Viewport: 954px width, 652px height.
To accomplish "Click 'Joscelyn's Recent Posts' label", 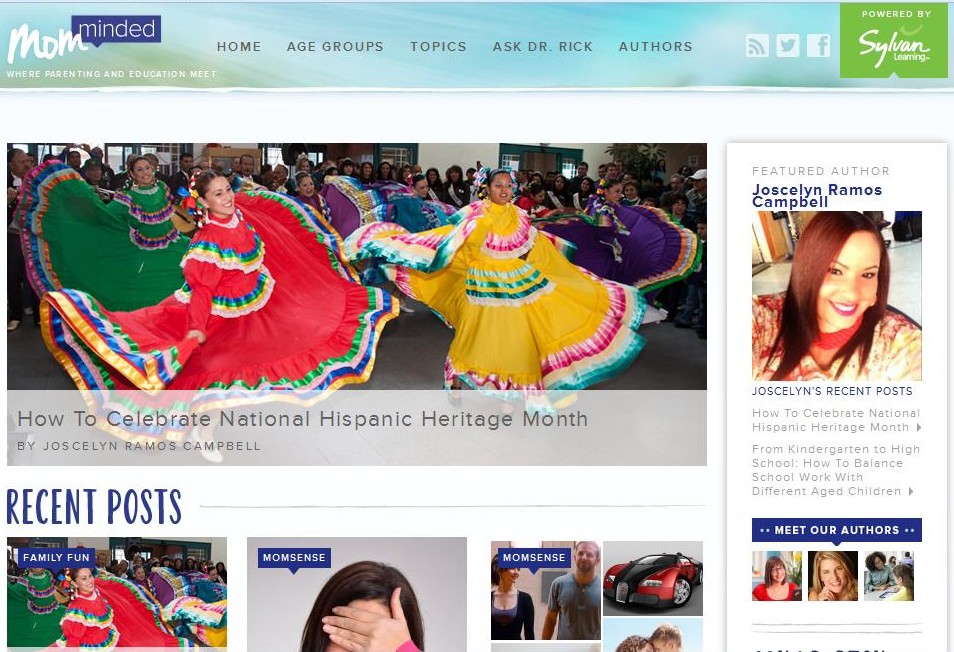I will 832,391.
